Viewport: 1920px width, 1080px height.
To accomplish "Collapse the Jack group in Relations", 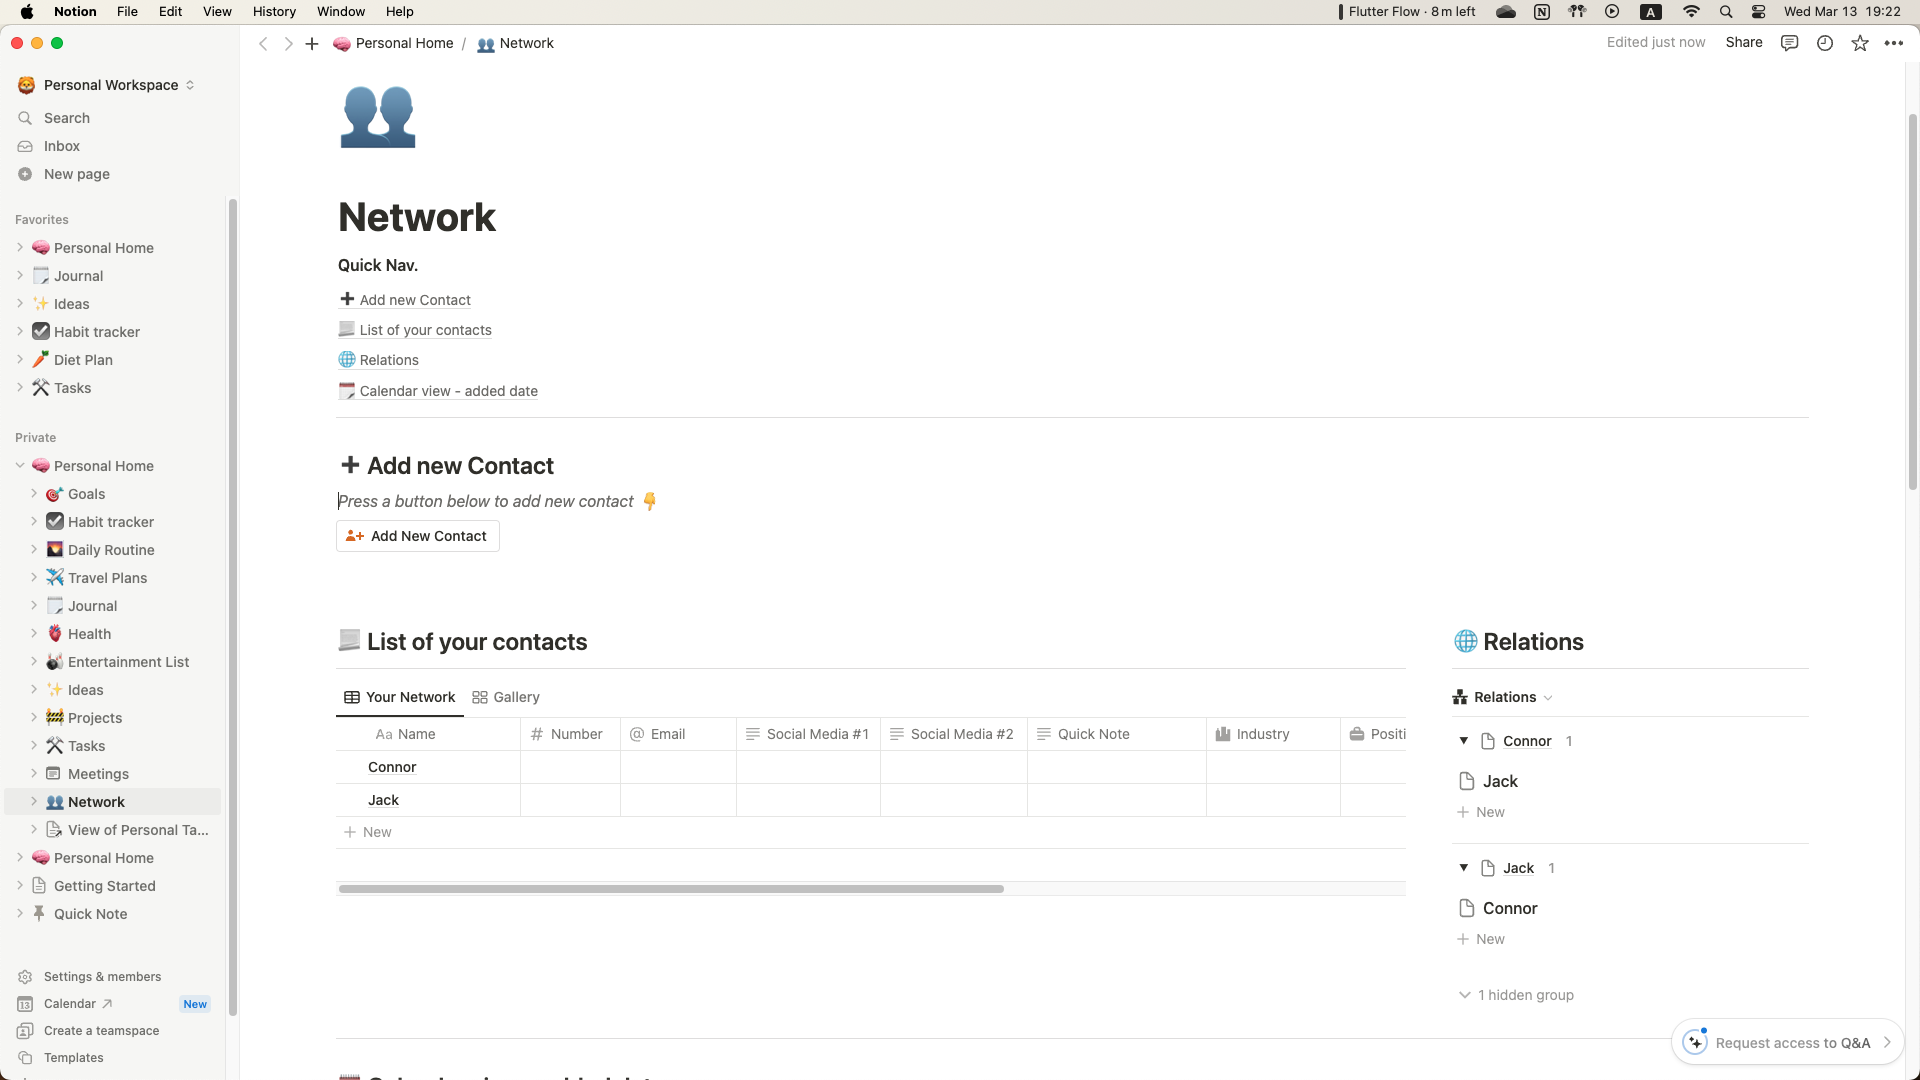I will pos(1464,868).
